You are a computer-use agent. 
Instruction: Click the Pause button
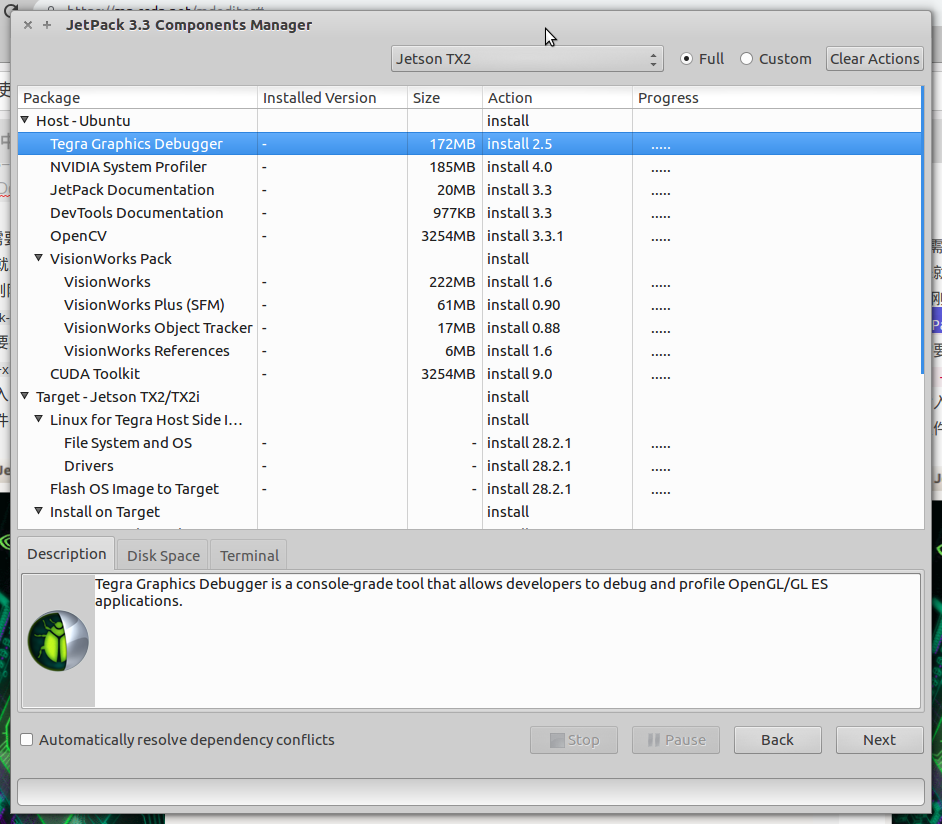tap(676, 740)
